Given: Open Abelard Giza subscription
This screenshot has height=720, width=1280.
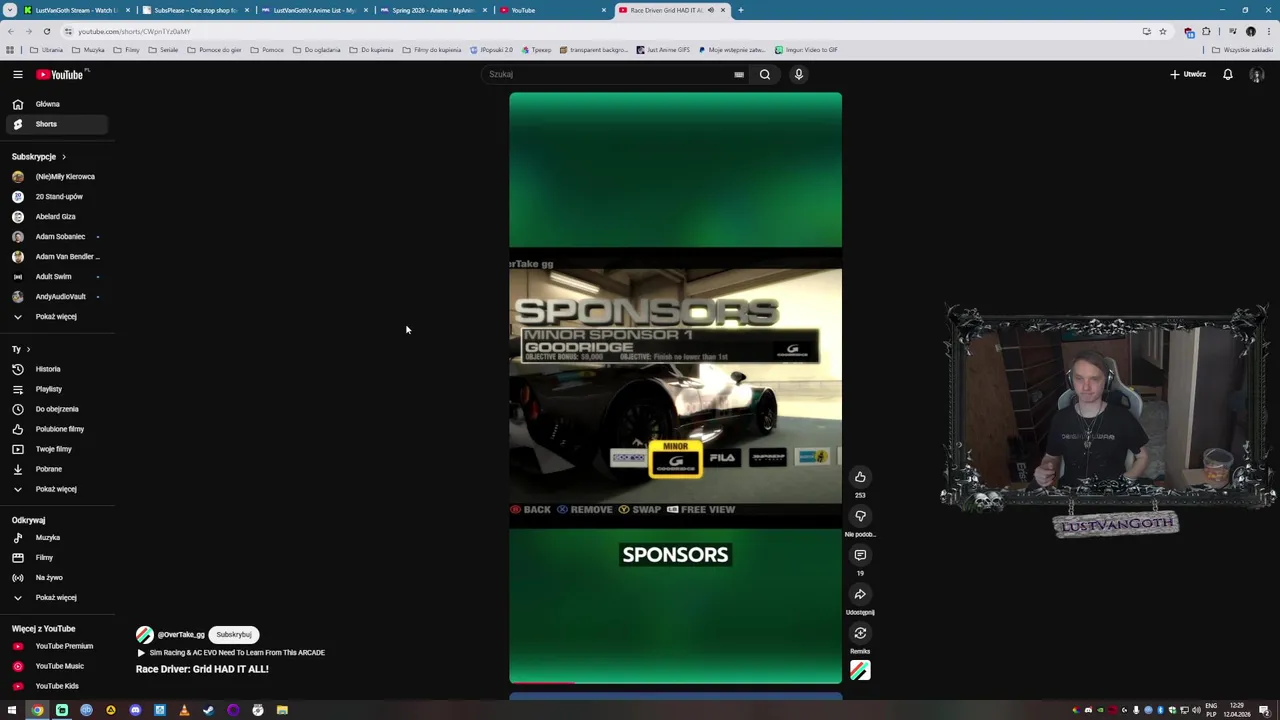Looking at the screenshot, I should click(x=57, y=216).
